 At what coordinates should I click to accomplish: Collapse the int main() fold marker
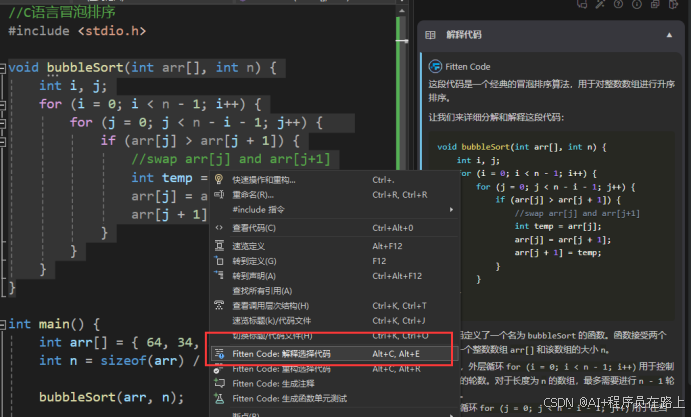pos(3,325)
